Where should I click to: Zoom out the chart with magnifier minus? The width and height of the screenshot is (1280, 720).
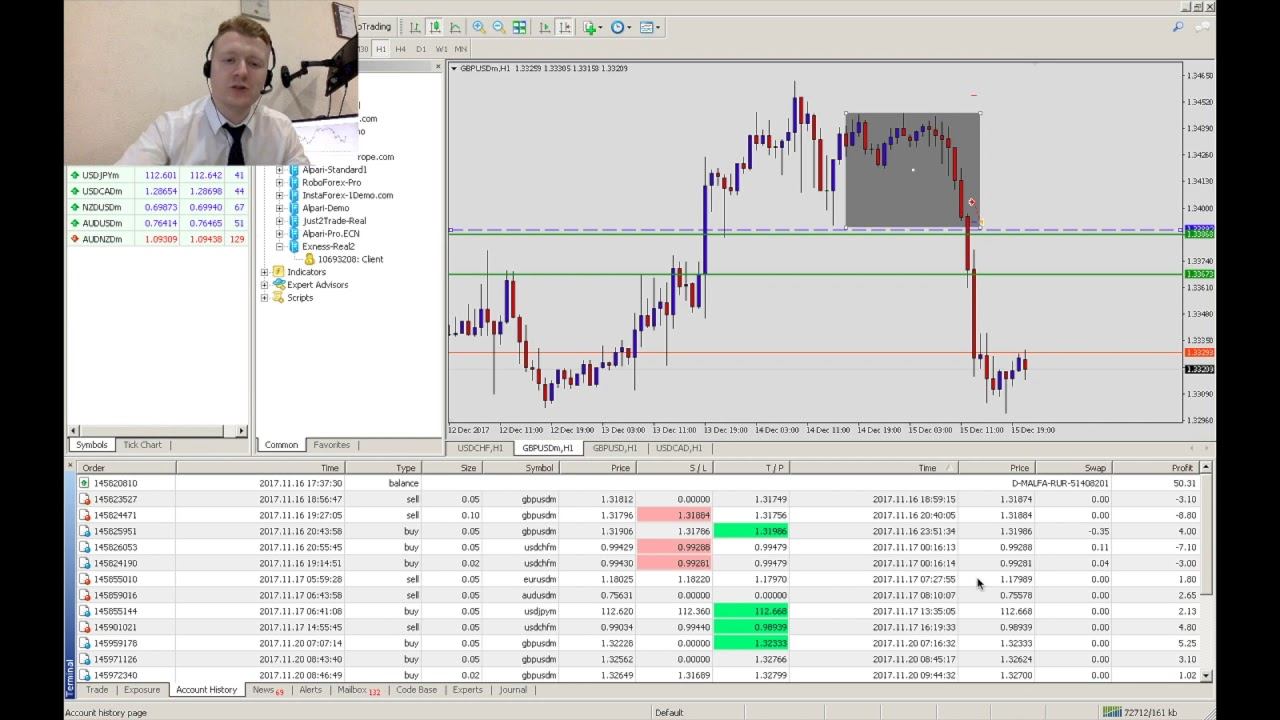point(499,28)
